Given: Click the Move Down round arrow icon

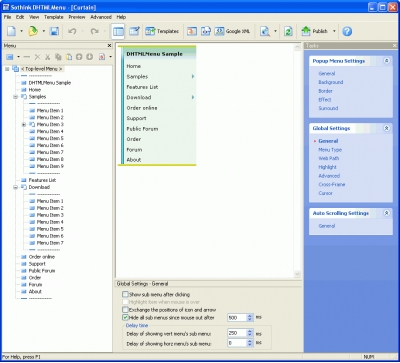Looking at the screenshot, I should tap(89, 57).
